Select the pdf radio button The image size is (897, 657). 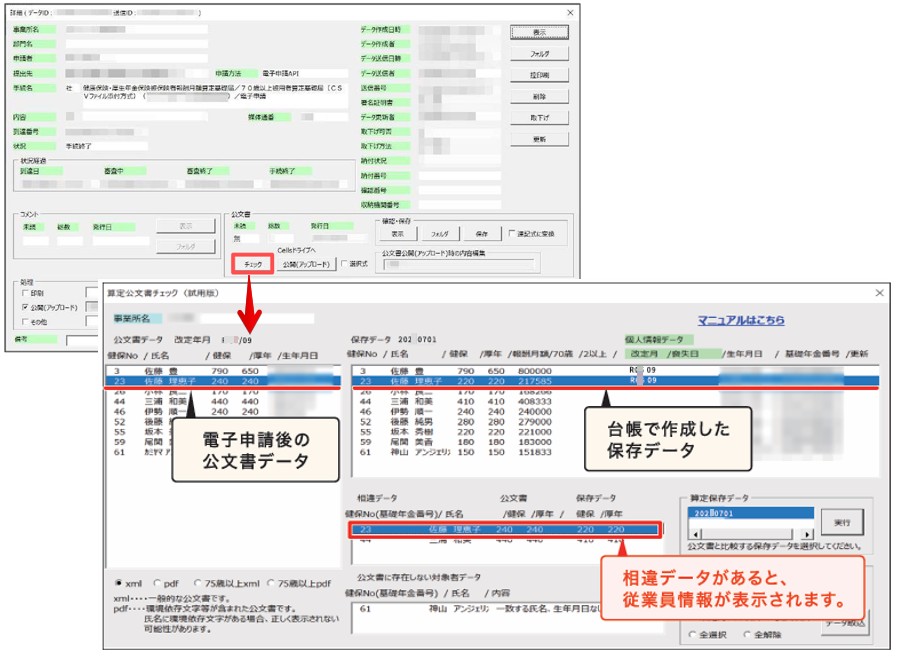point(157,583)
